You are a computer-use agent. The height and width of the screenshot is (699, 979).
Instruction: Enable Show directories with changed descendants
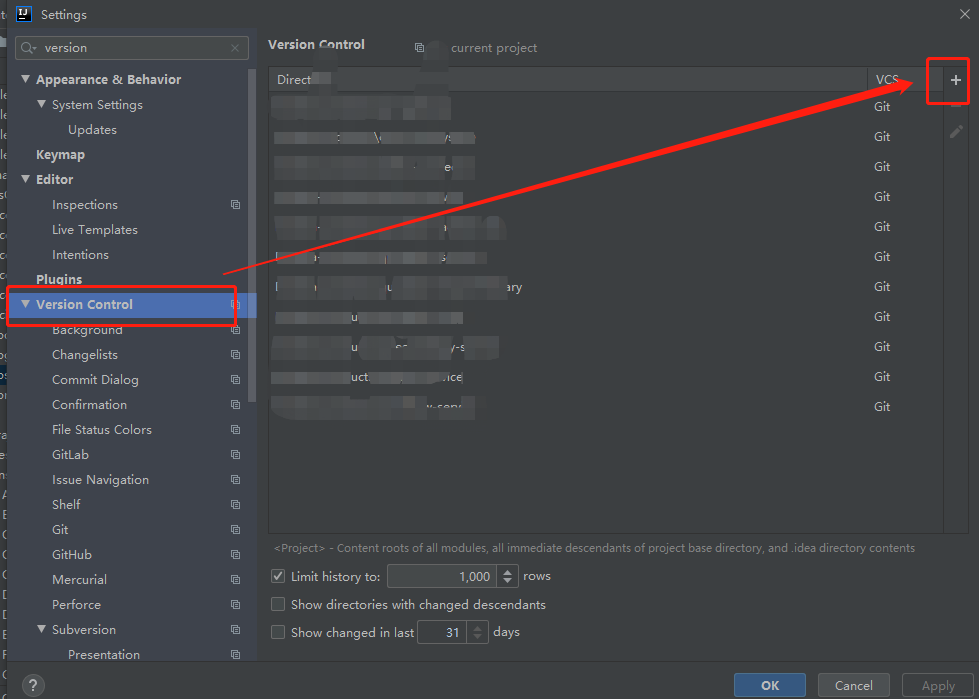pos(278,604)
